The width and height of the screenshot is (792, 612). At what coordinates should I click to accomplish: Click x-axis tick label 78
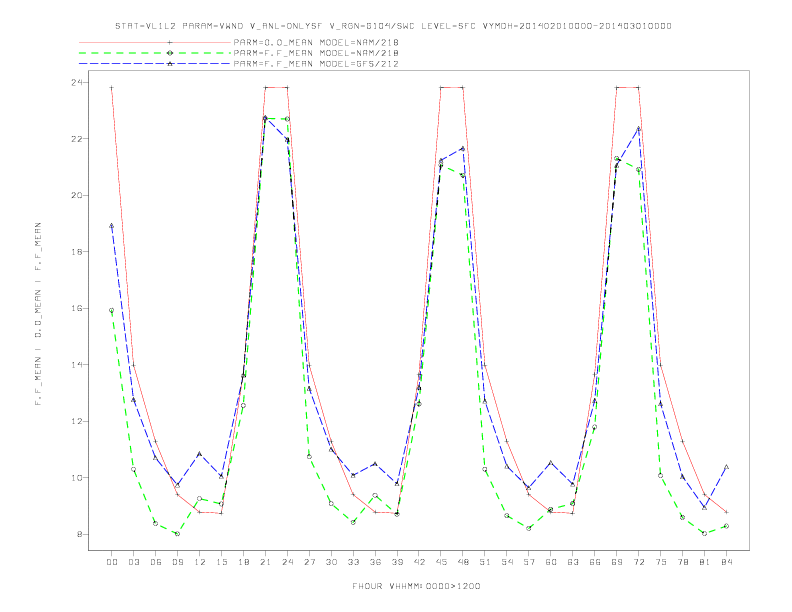[682, 562]
